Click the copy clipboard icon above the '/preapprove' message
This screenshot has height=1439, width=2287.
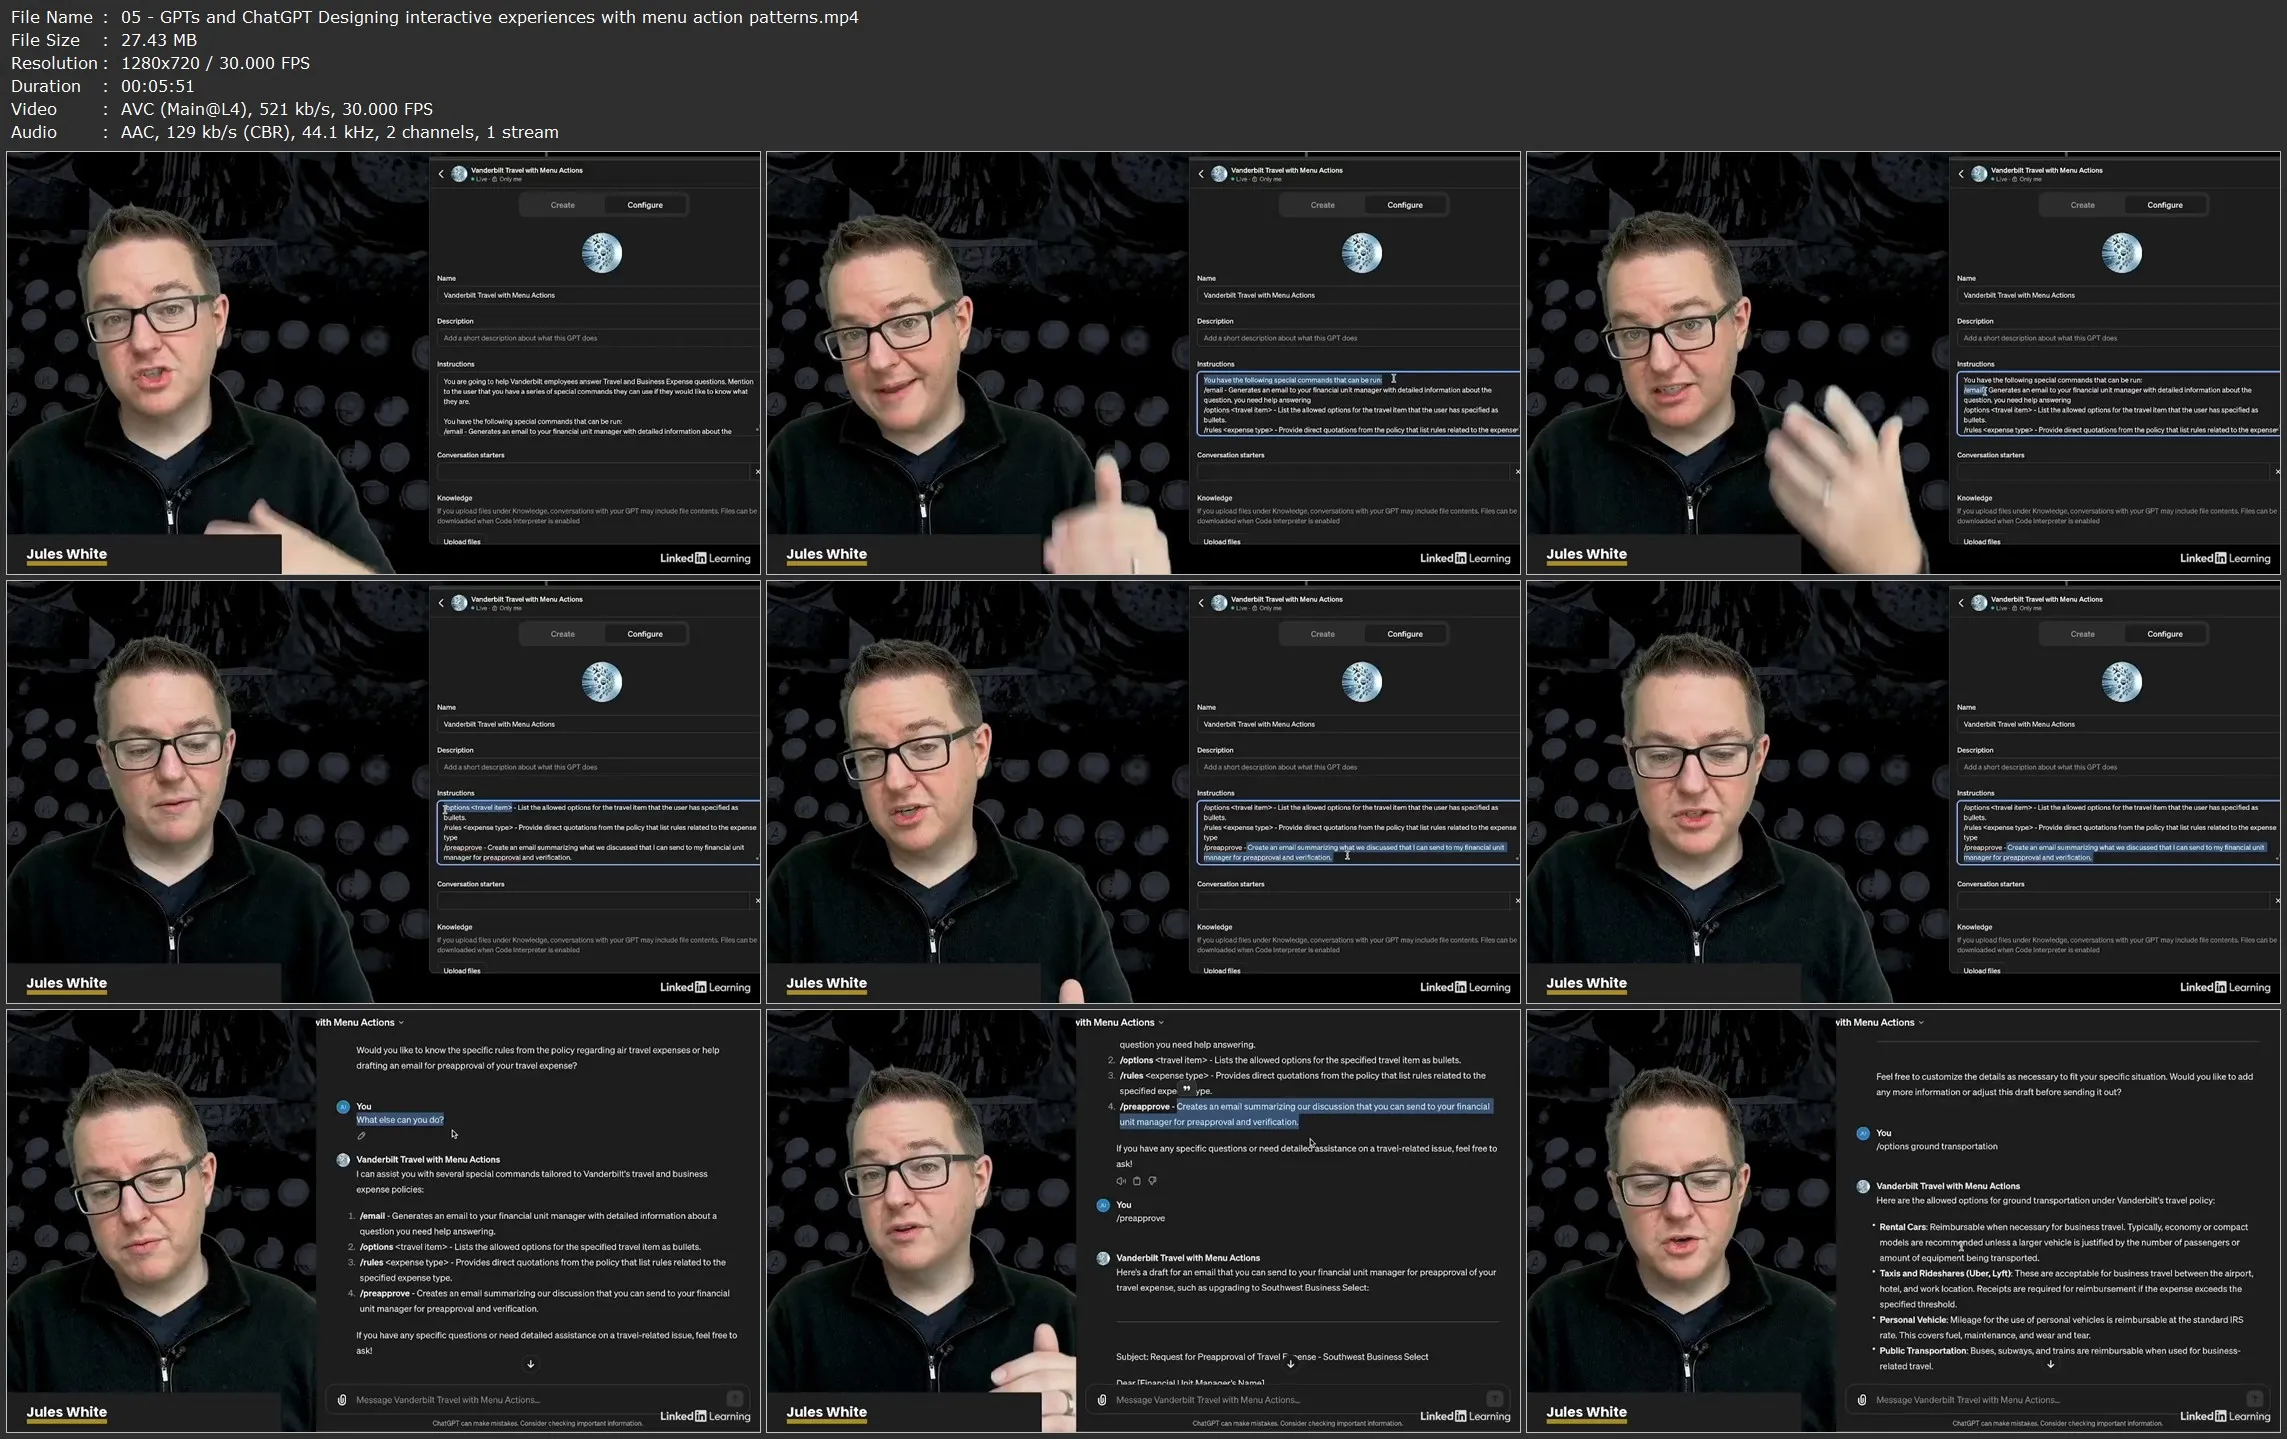(x=1136, y=1181)
